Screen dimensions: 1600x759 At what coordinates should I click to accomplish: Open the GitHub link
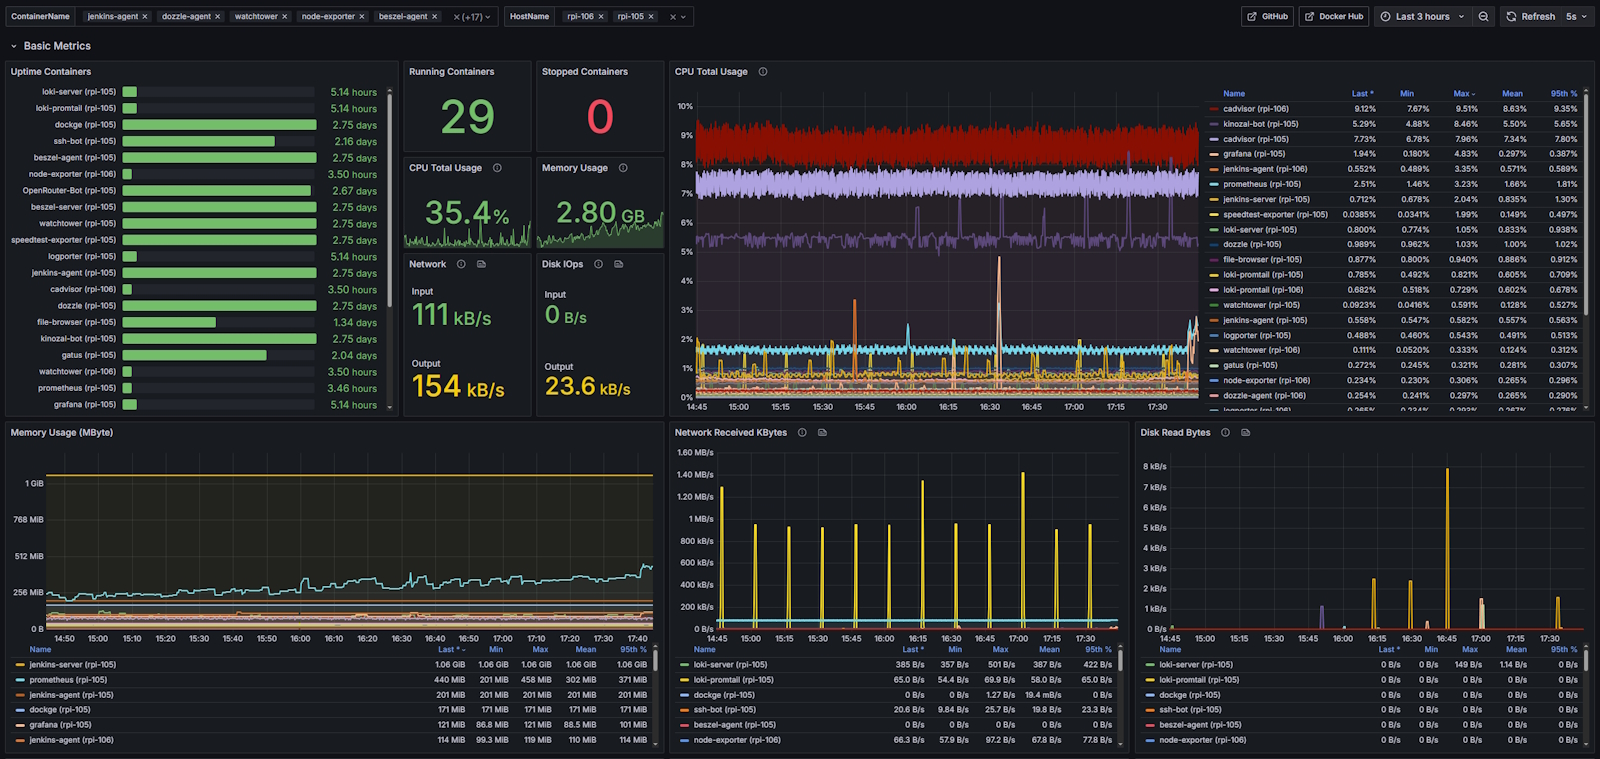click(1267, 17)
